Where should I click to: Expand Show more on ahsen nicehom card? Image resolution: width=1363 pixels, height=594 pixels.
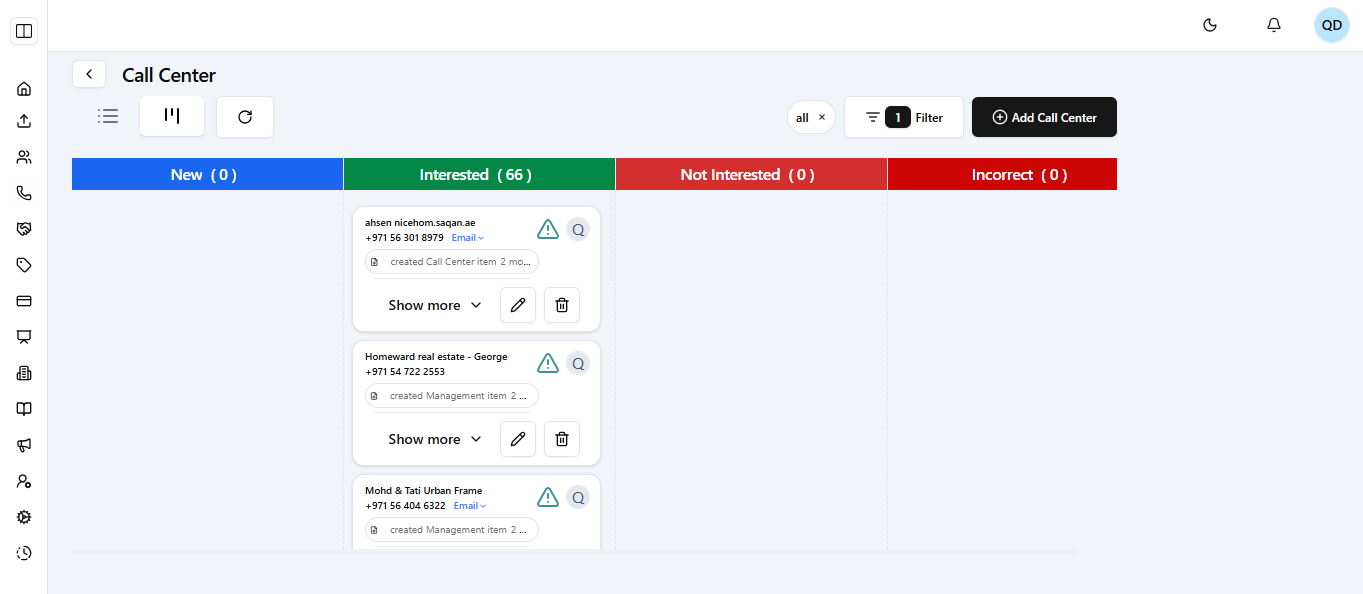pos(434,305)
